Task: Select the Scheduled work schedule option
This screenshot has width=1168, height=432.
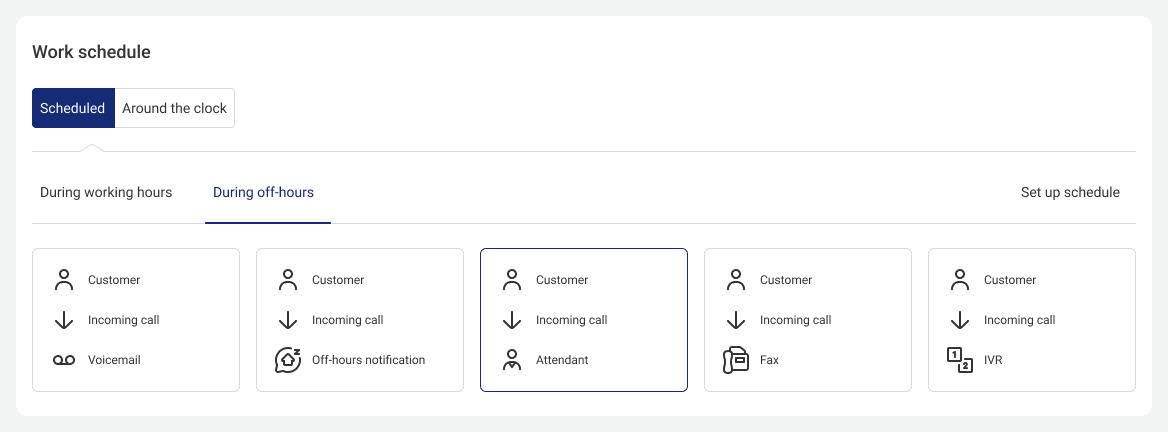Action: (73, 108)
